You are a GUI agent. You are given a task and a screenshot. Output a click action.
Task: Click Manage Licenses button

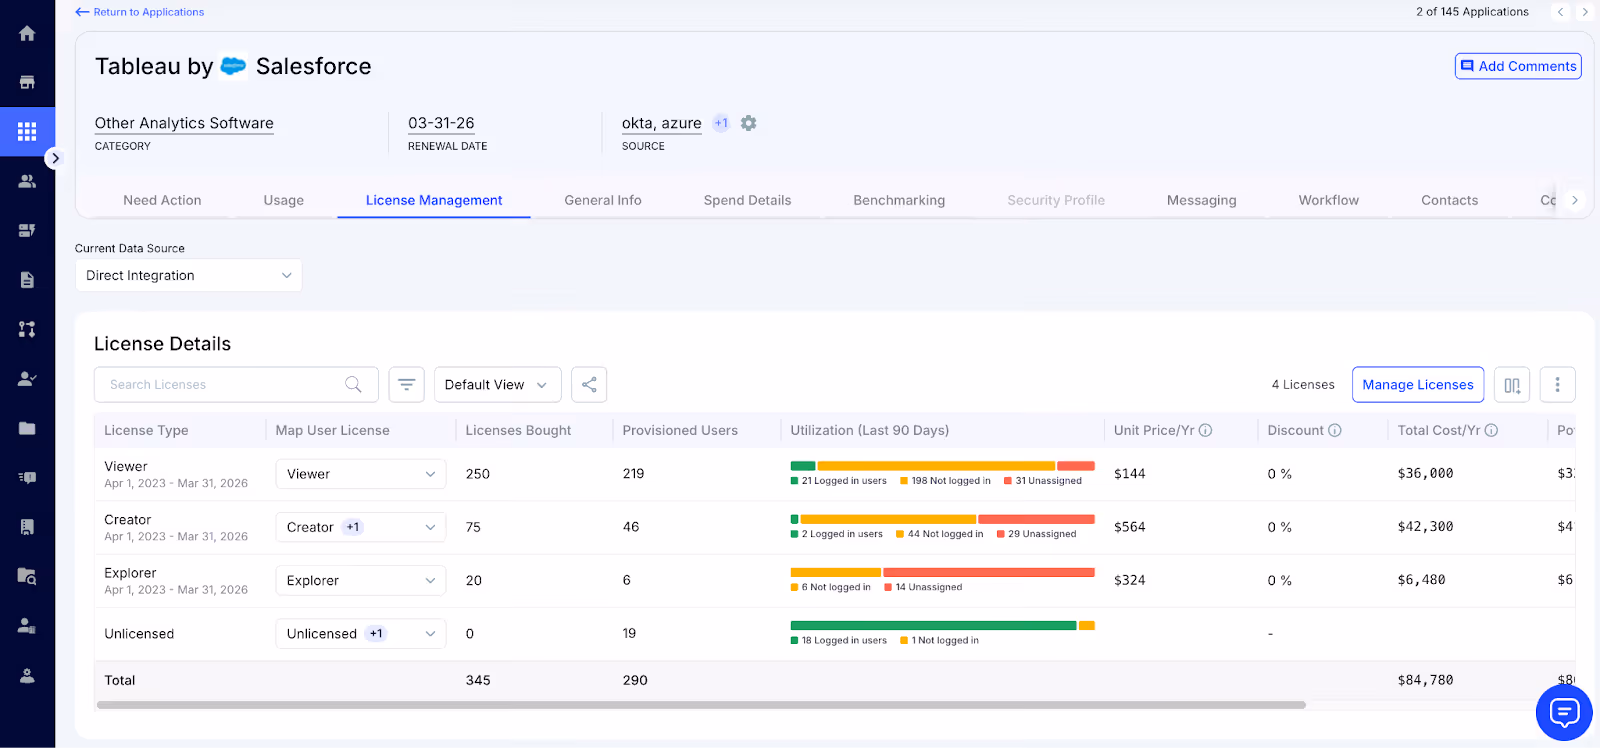pyautogui.click(x=1418, y=384)
